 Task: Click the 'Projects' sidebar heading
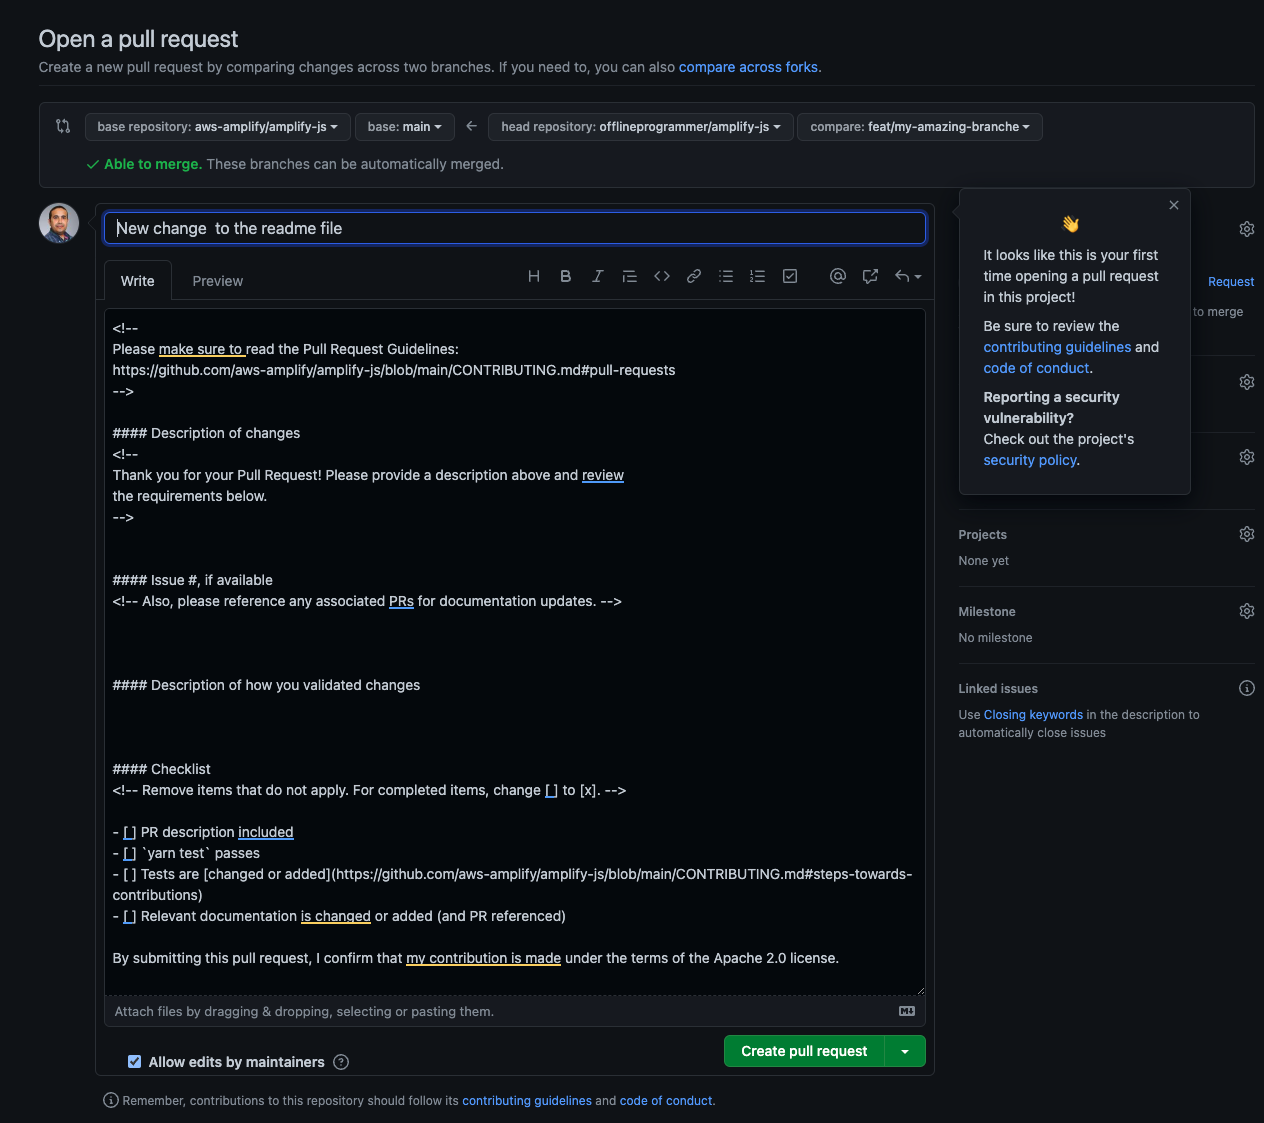pyautogui.click(x=982, y=535)
